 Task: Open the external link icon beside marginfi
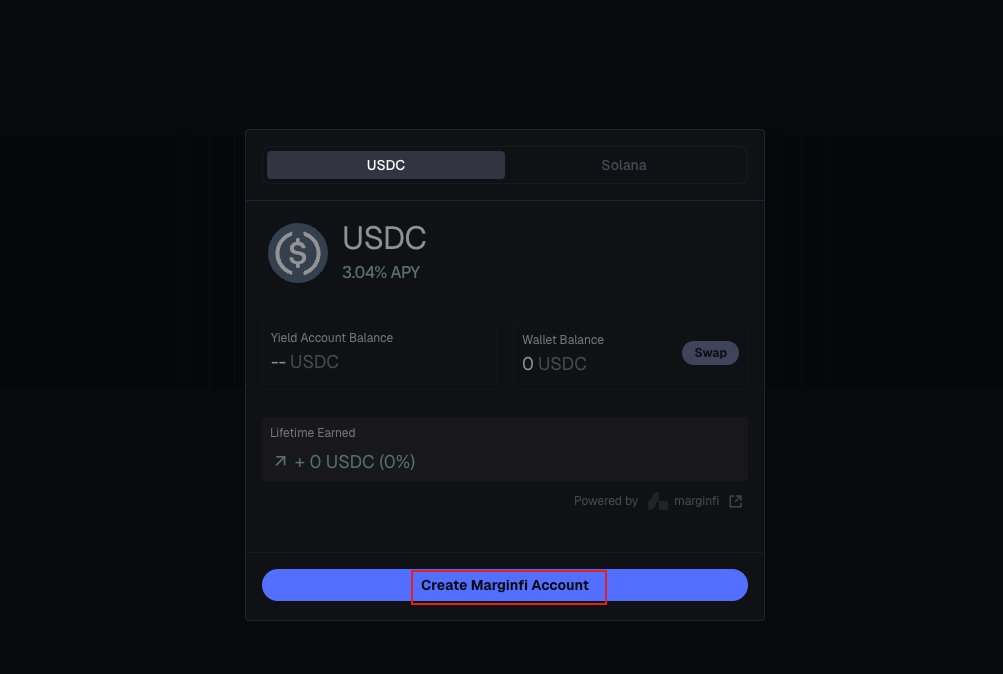[736, 501]
